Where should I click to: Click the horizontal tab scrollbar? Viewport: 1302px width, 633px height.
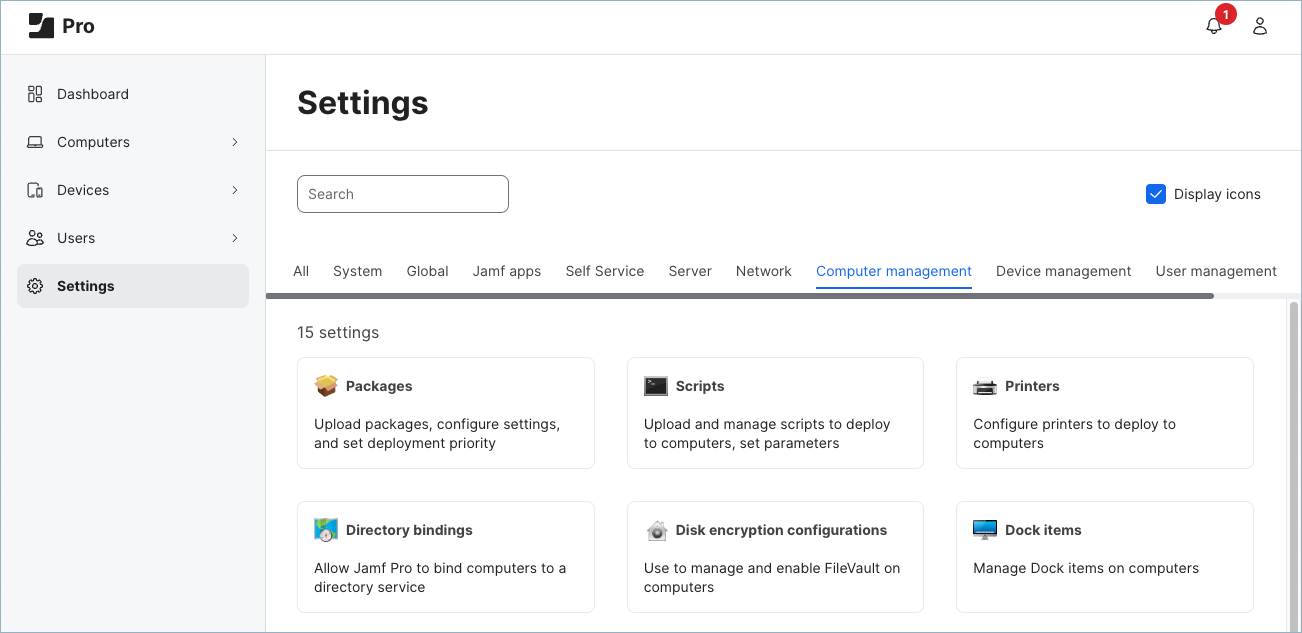pos(740,296)
